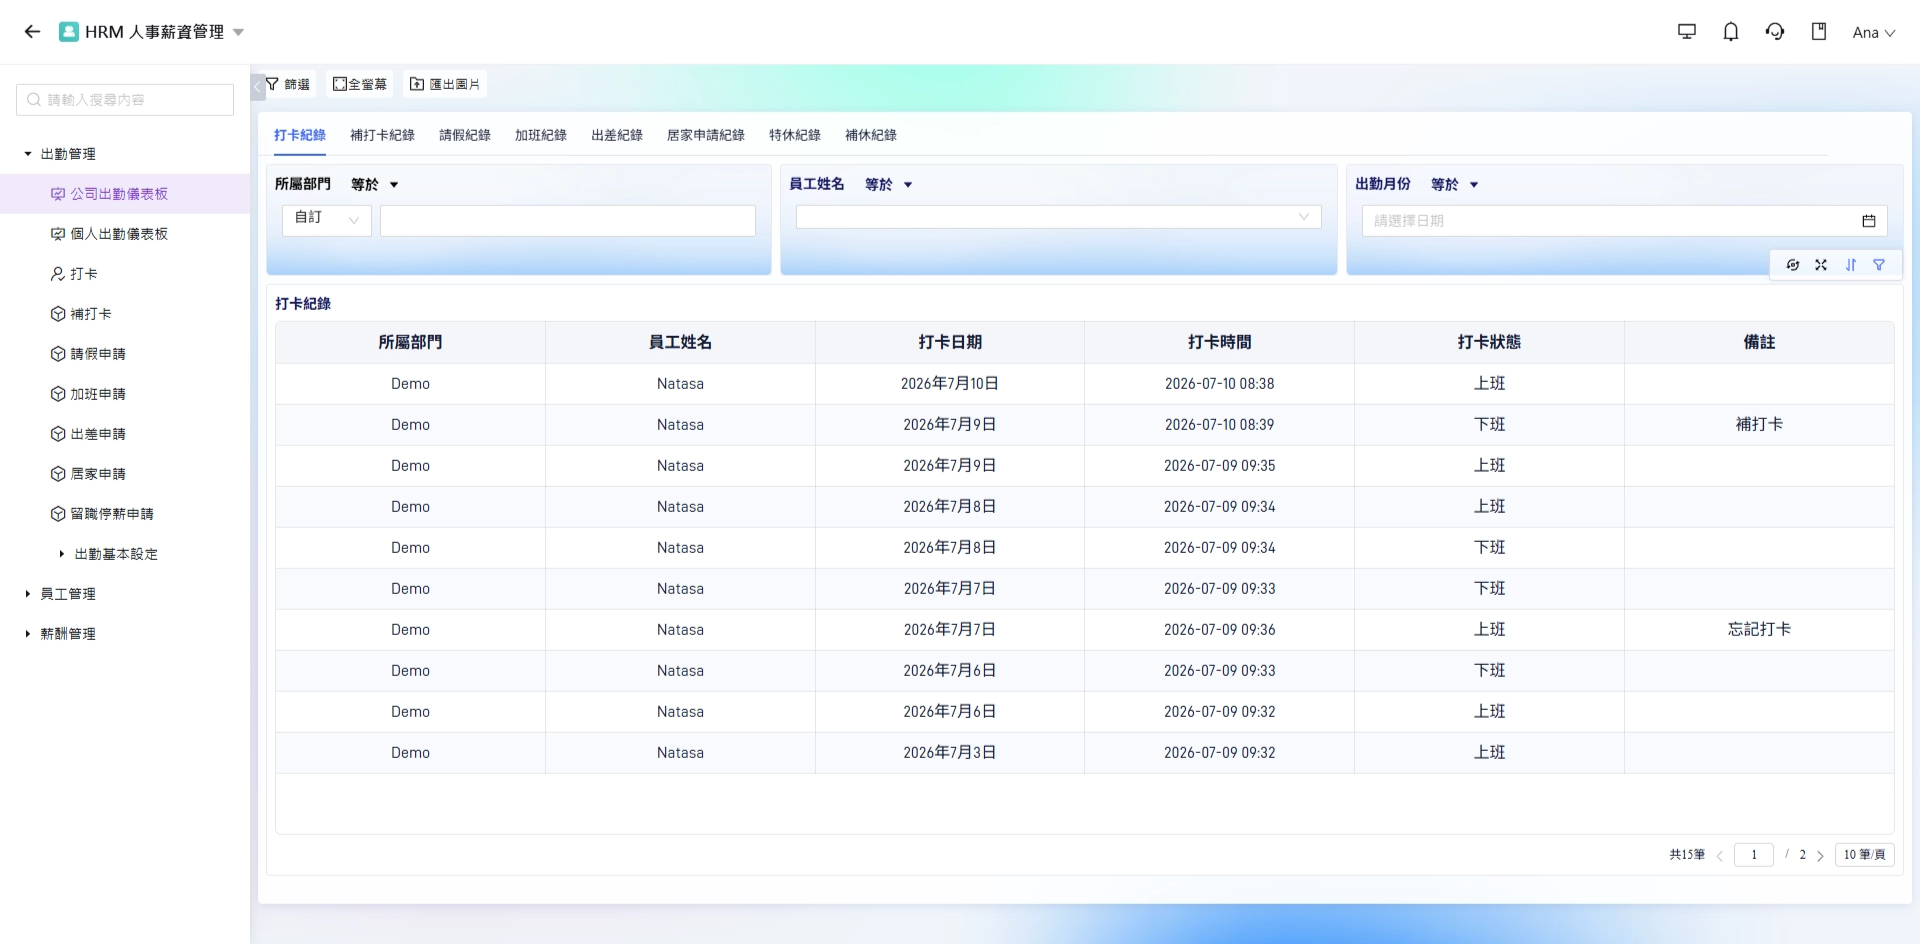Image resolution: width=1920 pixels, height=944 pixels.
Task: Click the 打卡日期 column header
Action: [x=950, y=342]
